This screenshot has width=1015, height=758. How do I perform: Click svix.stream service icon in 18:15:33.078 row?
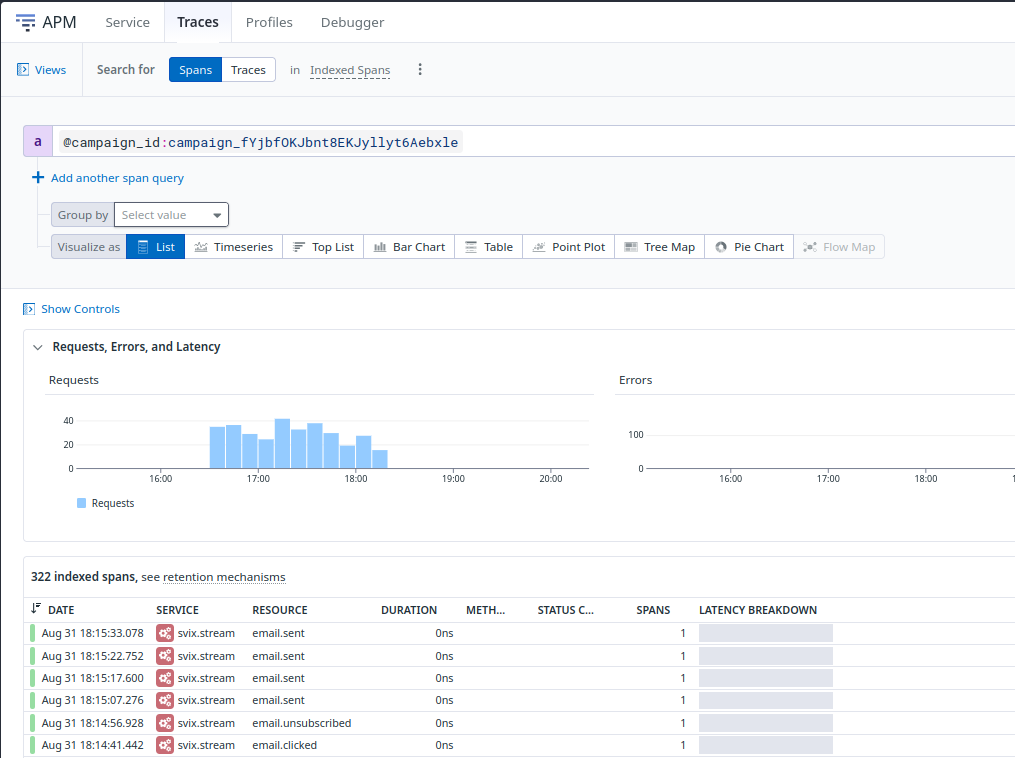click(165, 633)
